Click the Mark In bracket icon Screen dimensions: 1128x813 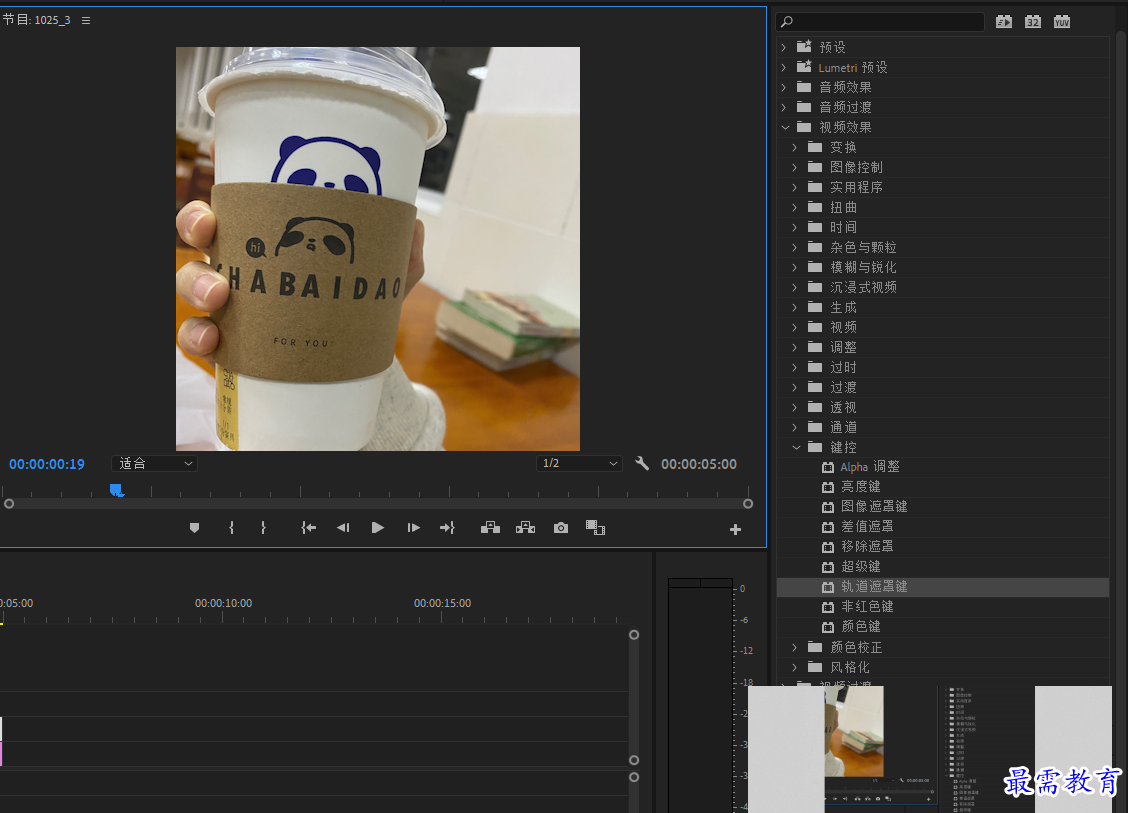(231, 528)
